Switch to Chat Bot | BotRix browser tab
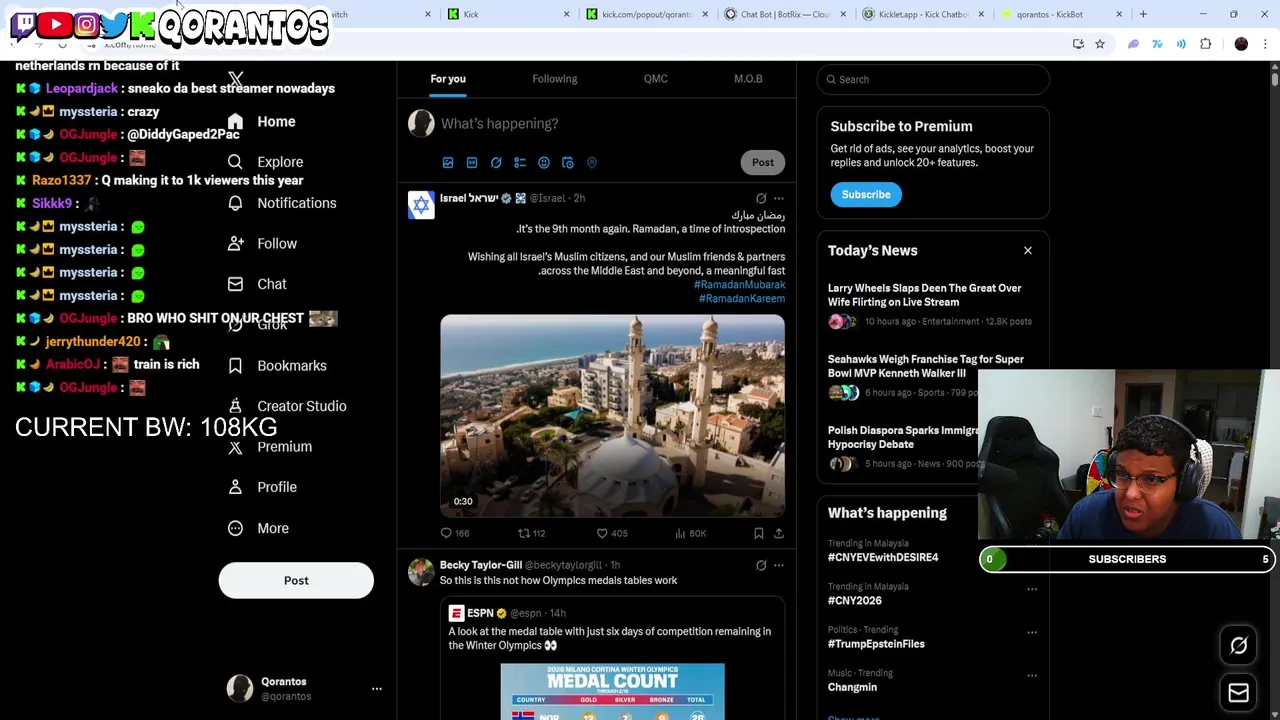 786,14
